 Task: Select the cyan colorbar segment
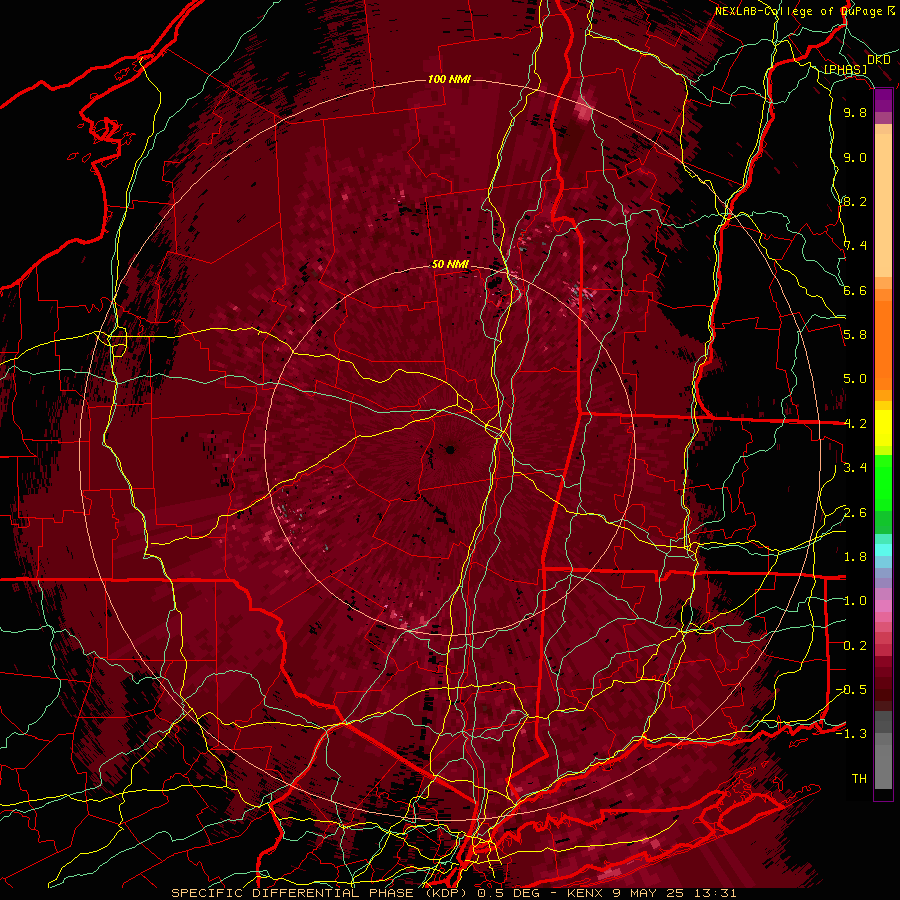coord(883,549)
